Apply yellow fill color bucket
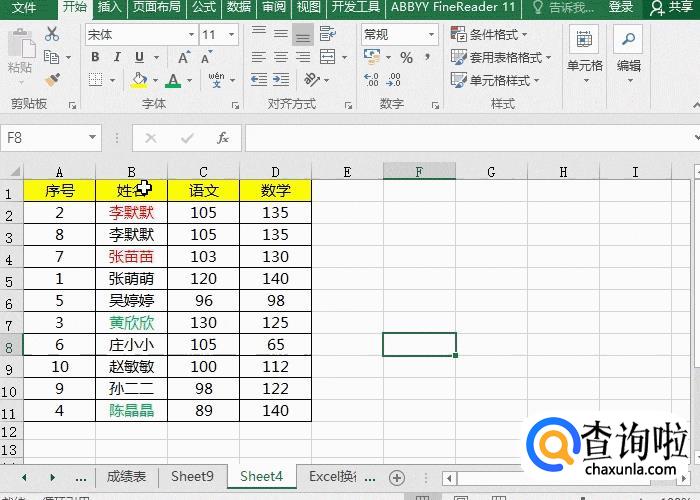700x500 pixels. [139, 80]
